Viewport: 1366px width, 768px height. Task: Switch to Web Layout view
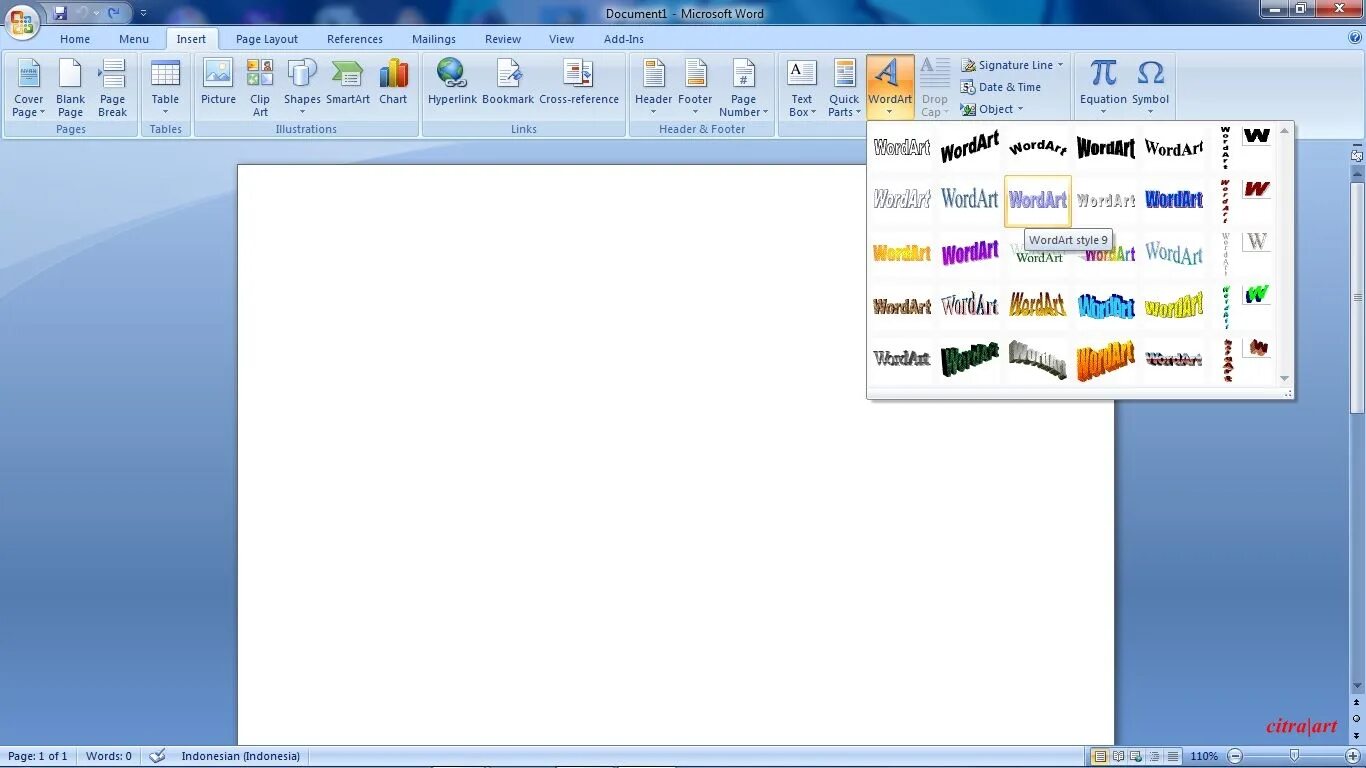pos(1137,757)
